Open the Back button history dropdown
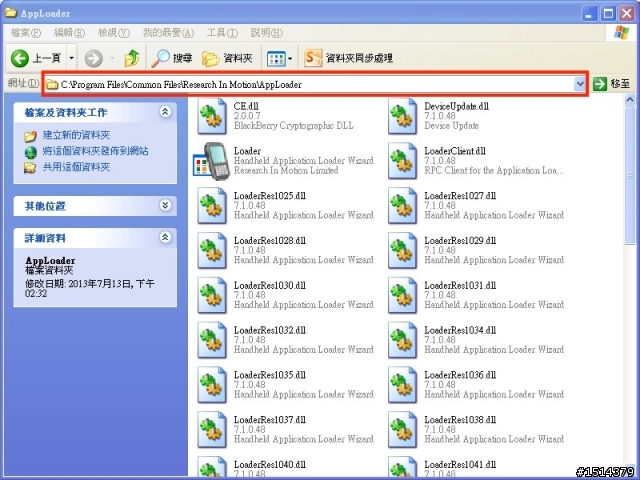This screenshot has width=640, height=480. click(71, 58)
